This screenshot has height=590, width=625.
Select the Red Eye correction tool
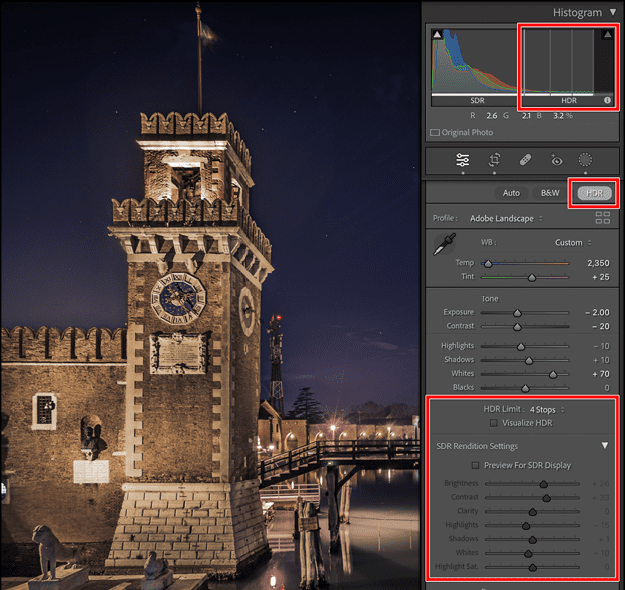556,160
